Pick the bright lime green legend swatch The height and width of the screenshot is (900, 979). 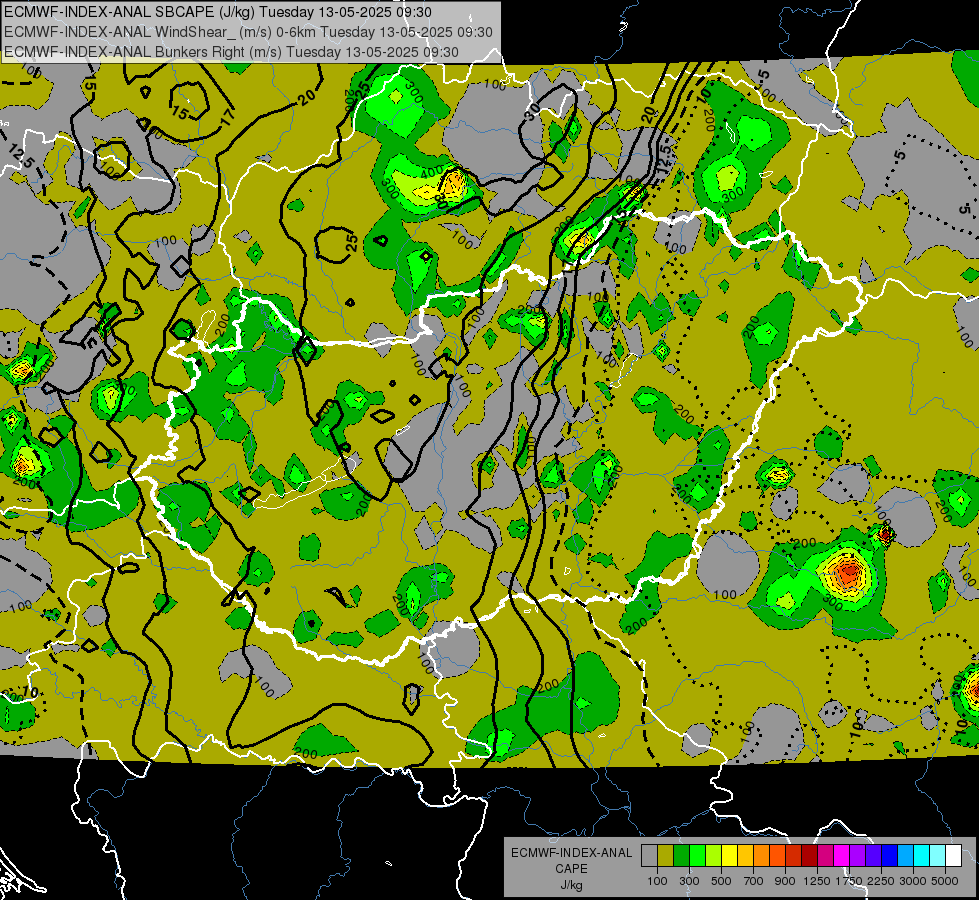pos(697,856)
